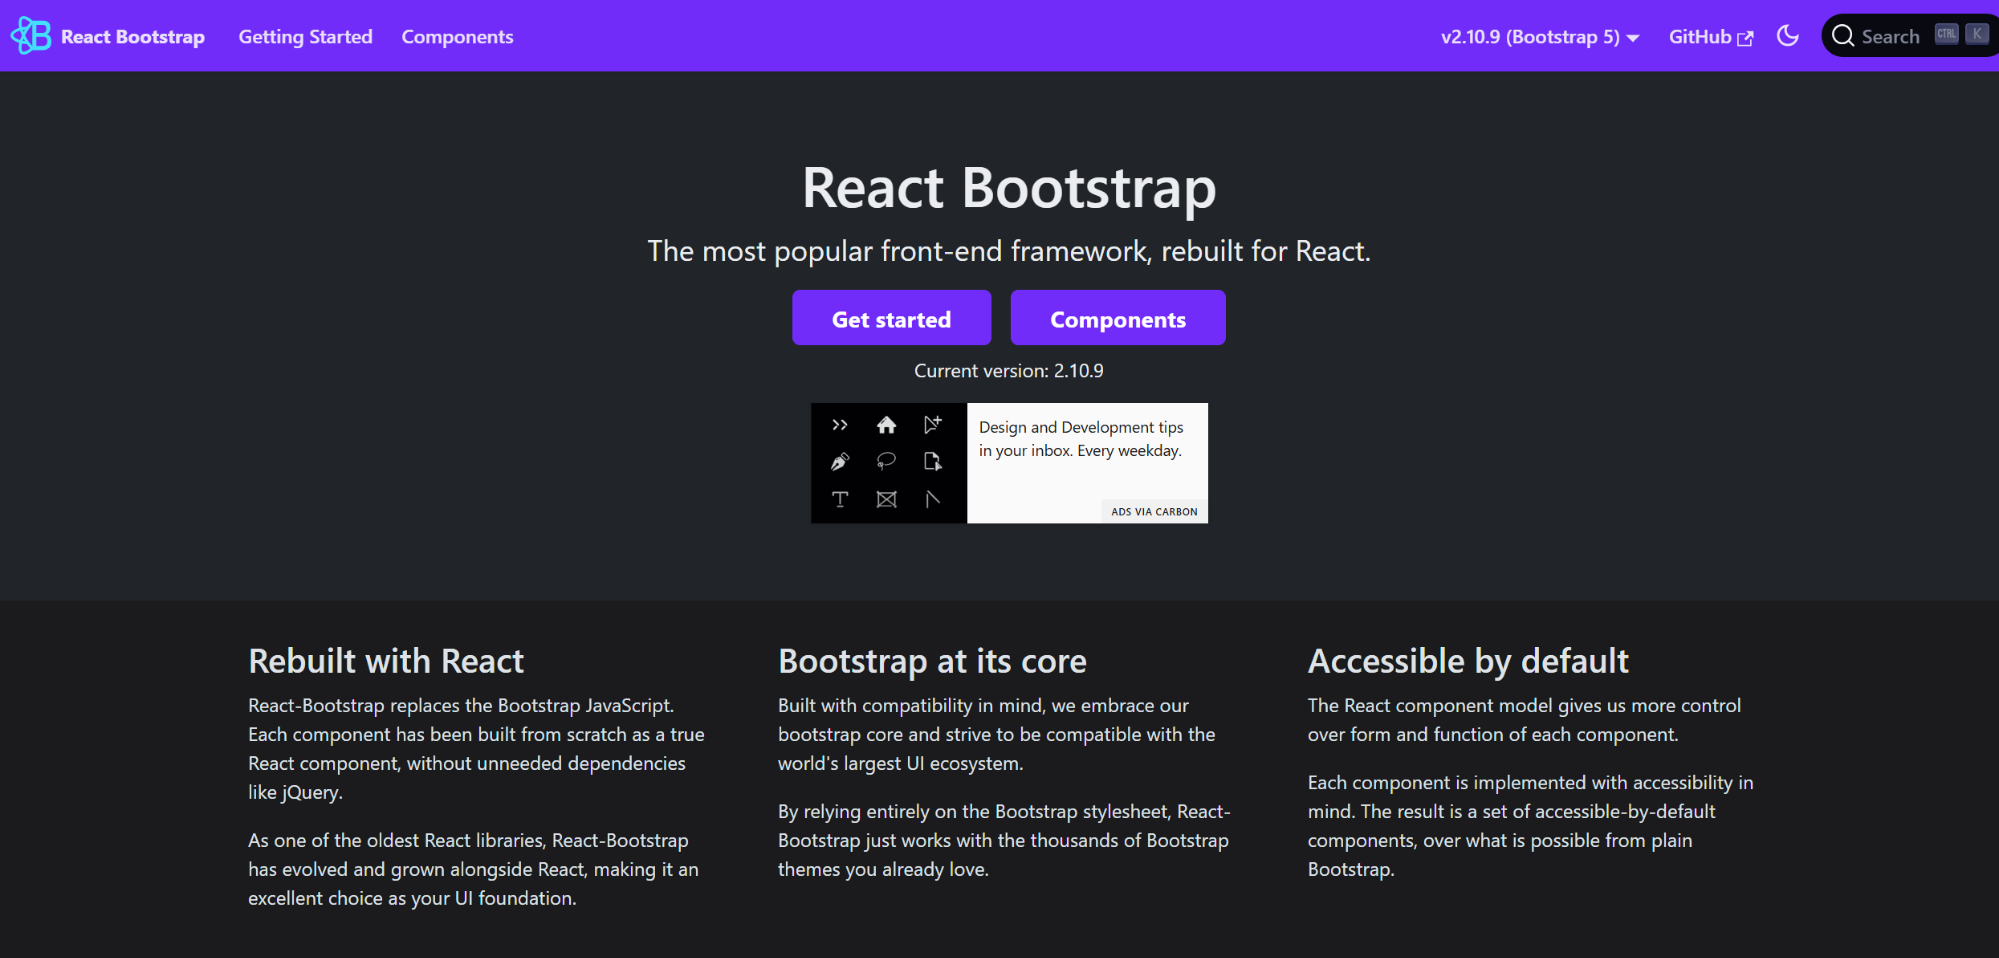Open the Design and Development tips ad text
The width and height of the screenshot is (1999, 958).
(1081, 439)
